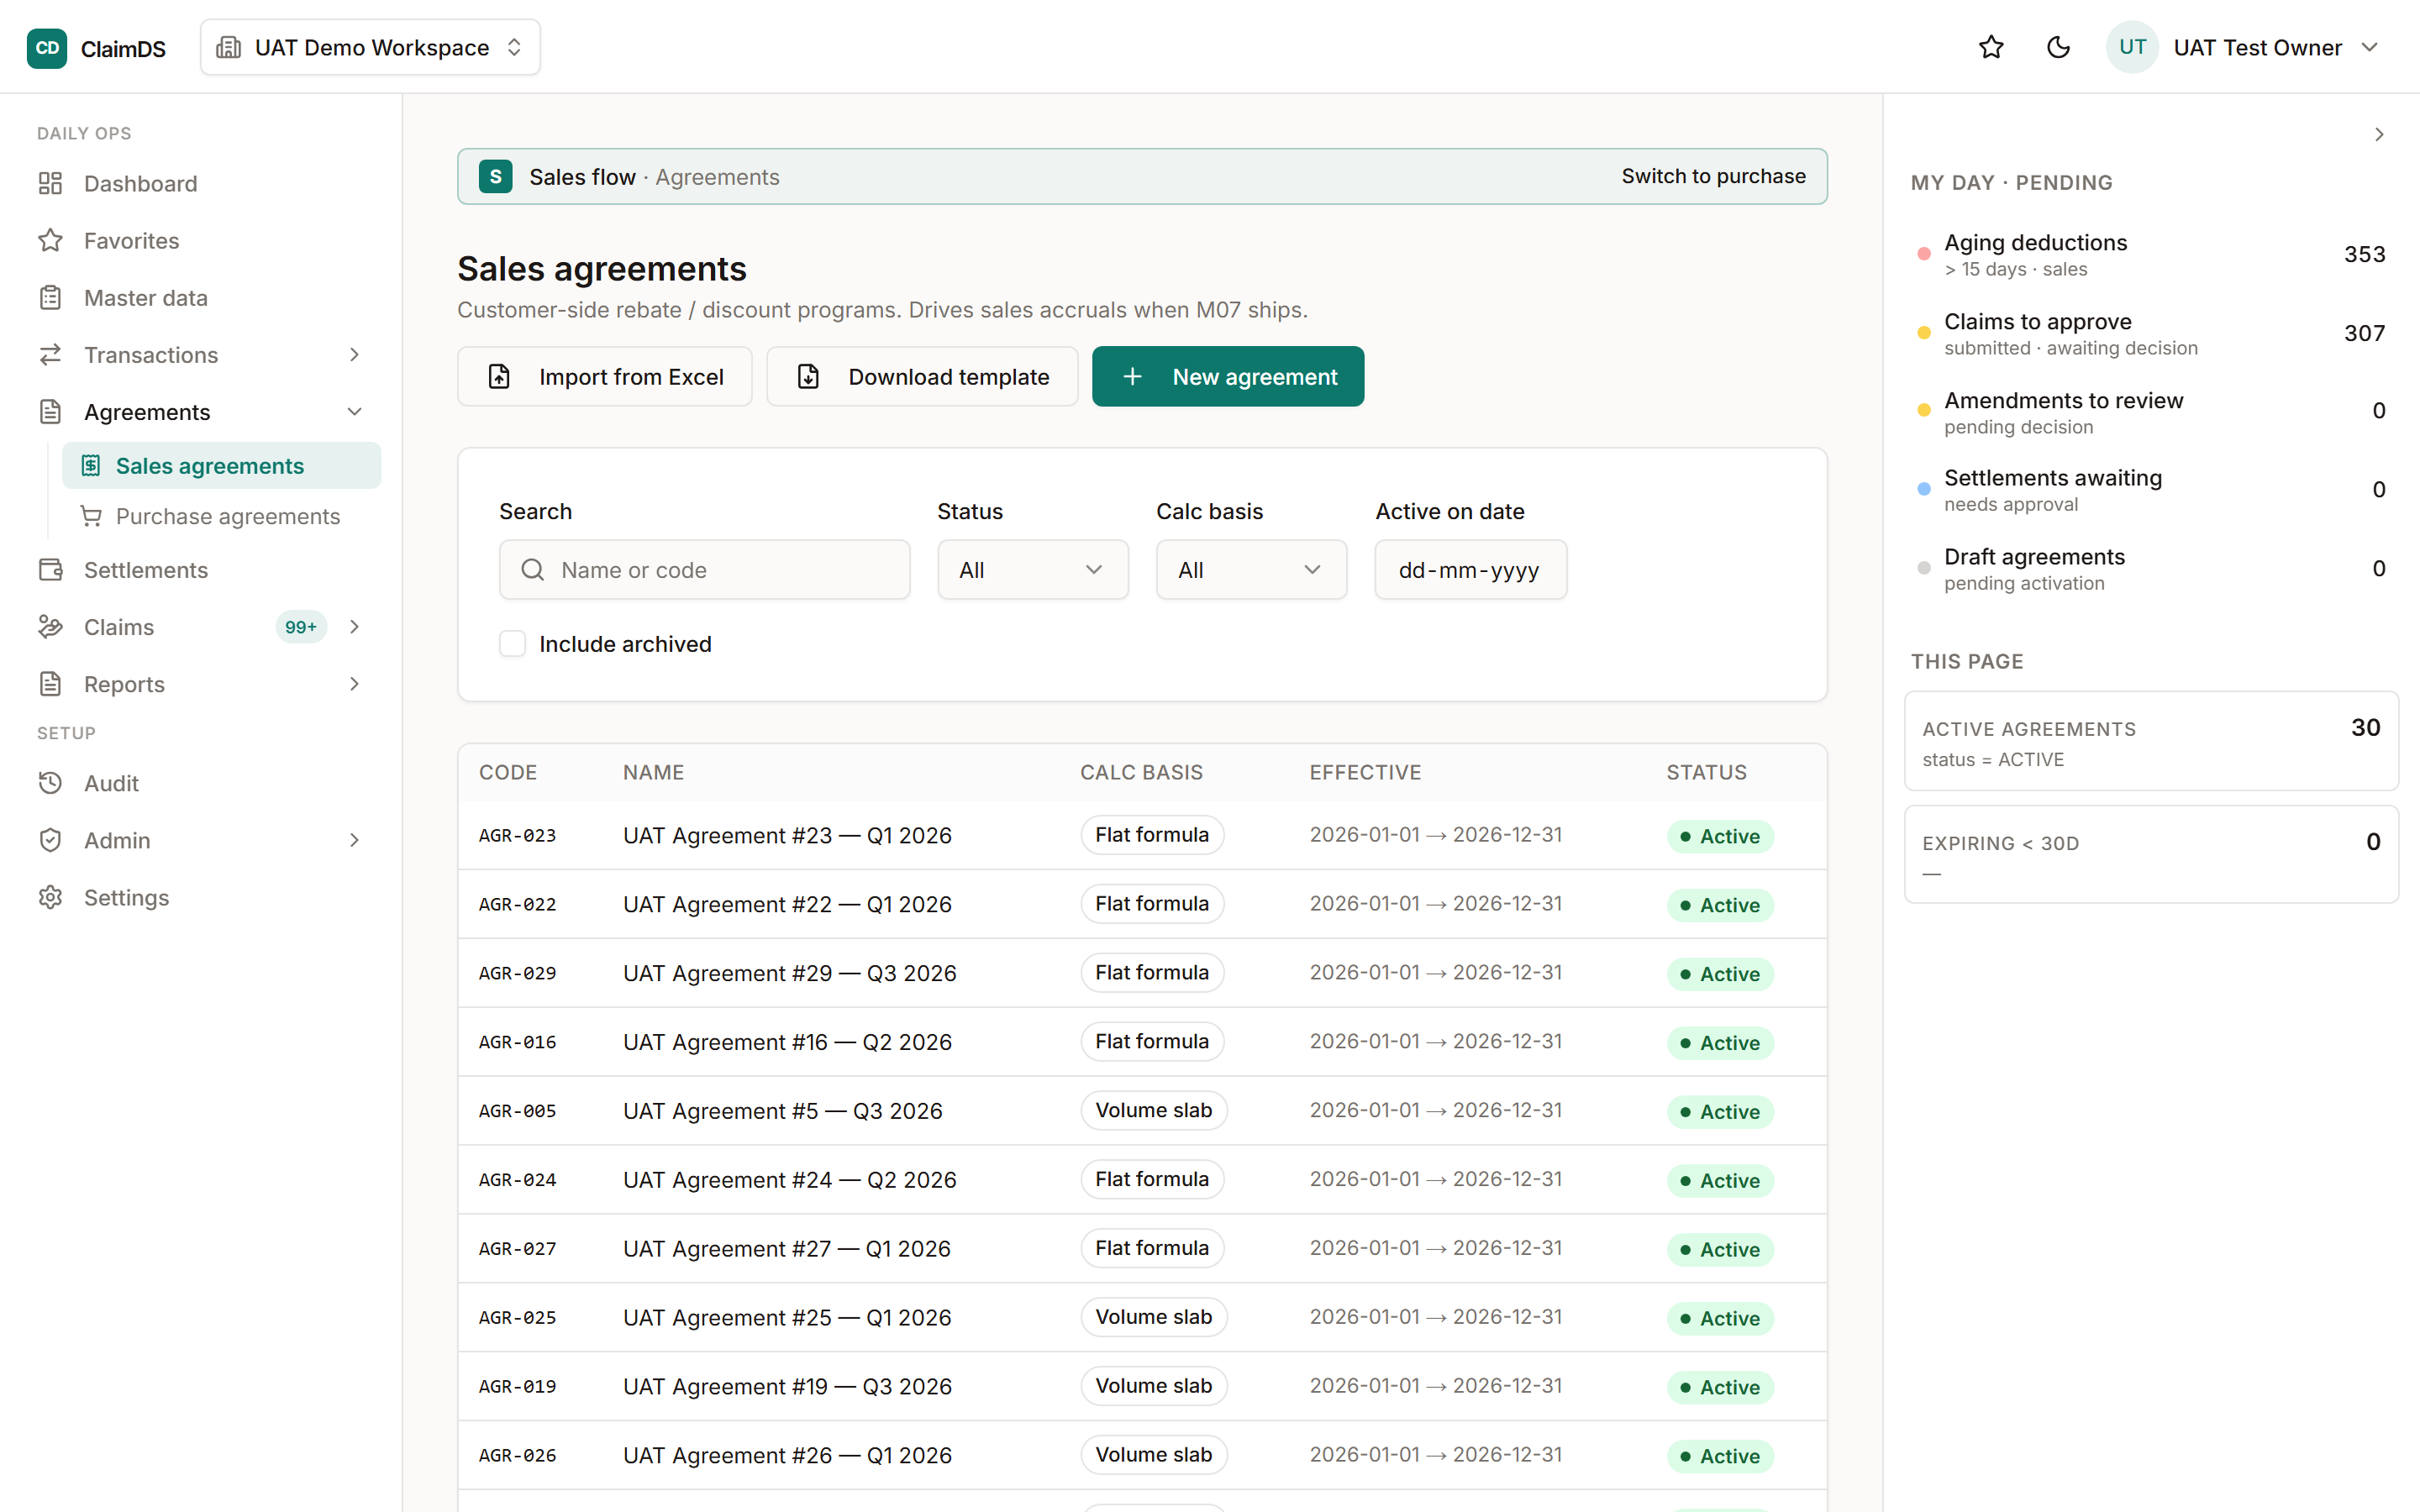Click the 99+ Claims badge
Image resolution: width=2420 pixels, height=1512 pixels.
pyautogui.click(x=301, y=626)
